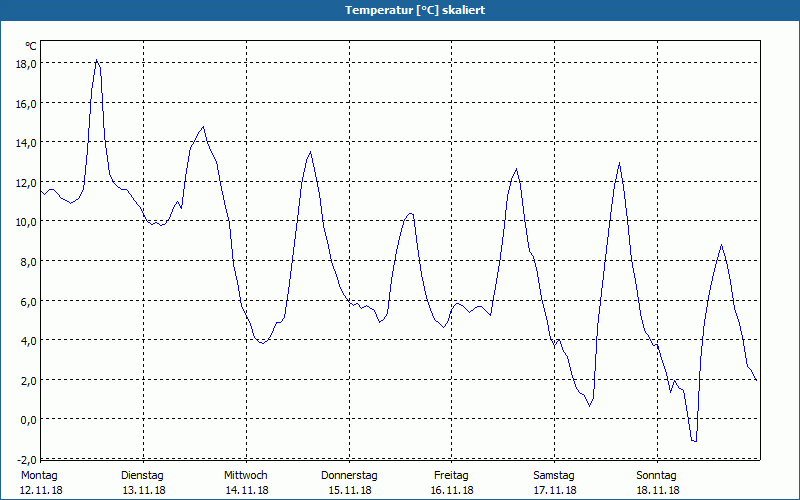Click the Mittwoch label on the time axis
This screenshot has width=800, height=500.
[x=245, y=475]
